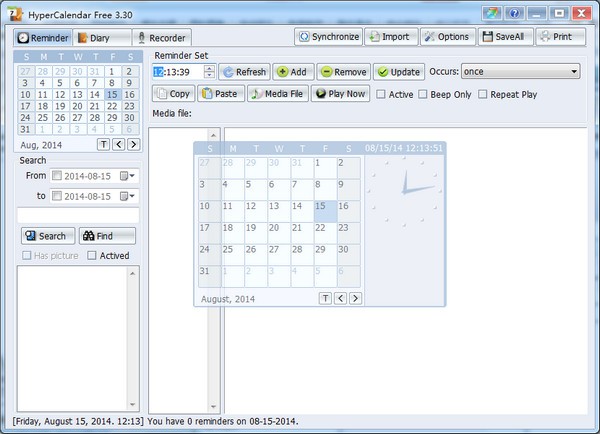Click the Refresh button
The image size is (600, 434).
pyautogui.click(x=245, y=72)
